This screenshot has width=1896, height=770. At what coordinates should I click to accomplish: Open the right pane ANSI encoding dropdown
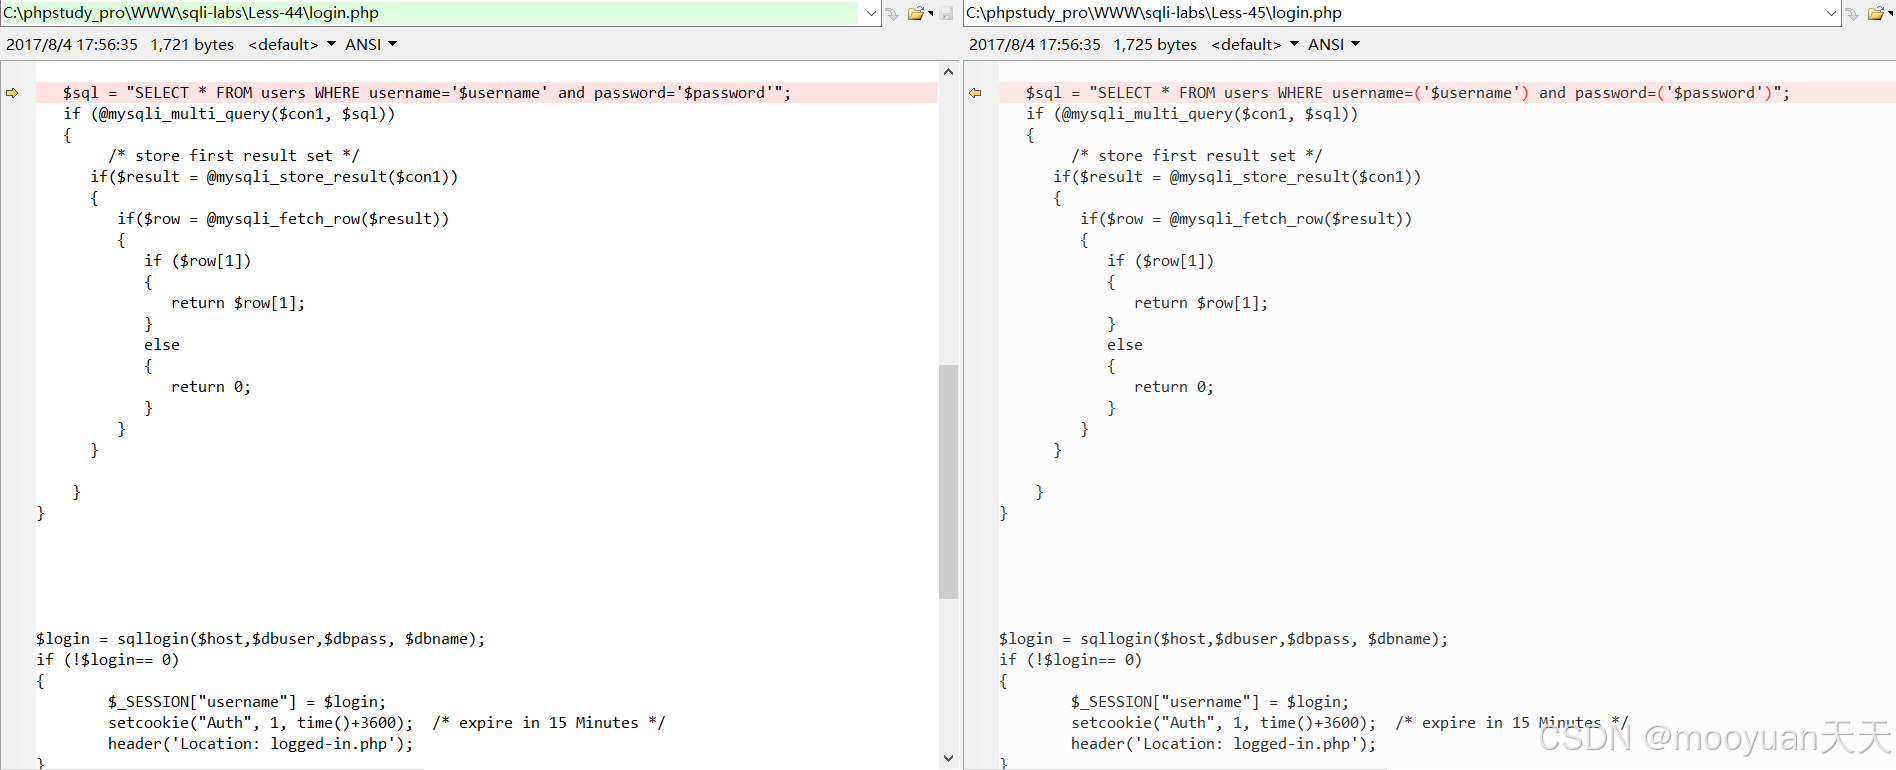1334,44
